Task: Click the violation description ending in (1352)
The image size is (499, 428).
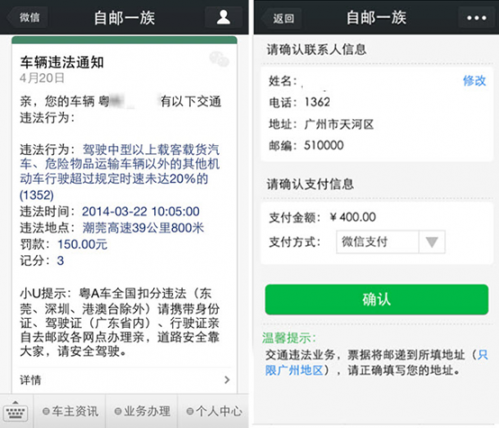Action: (120, 172)
